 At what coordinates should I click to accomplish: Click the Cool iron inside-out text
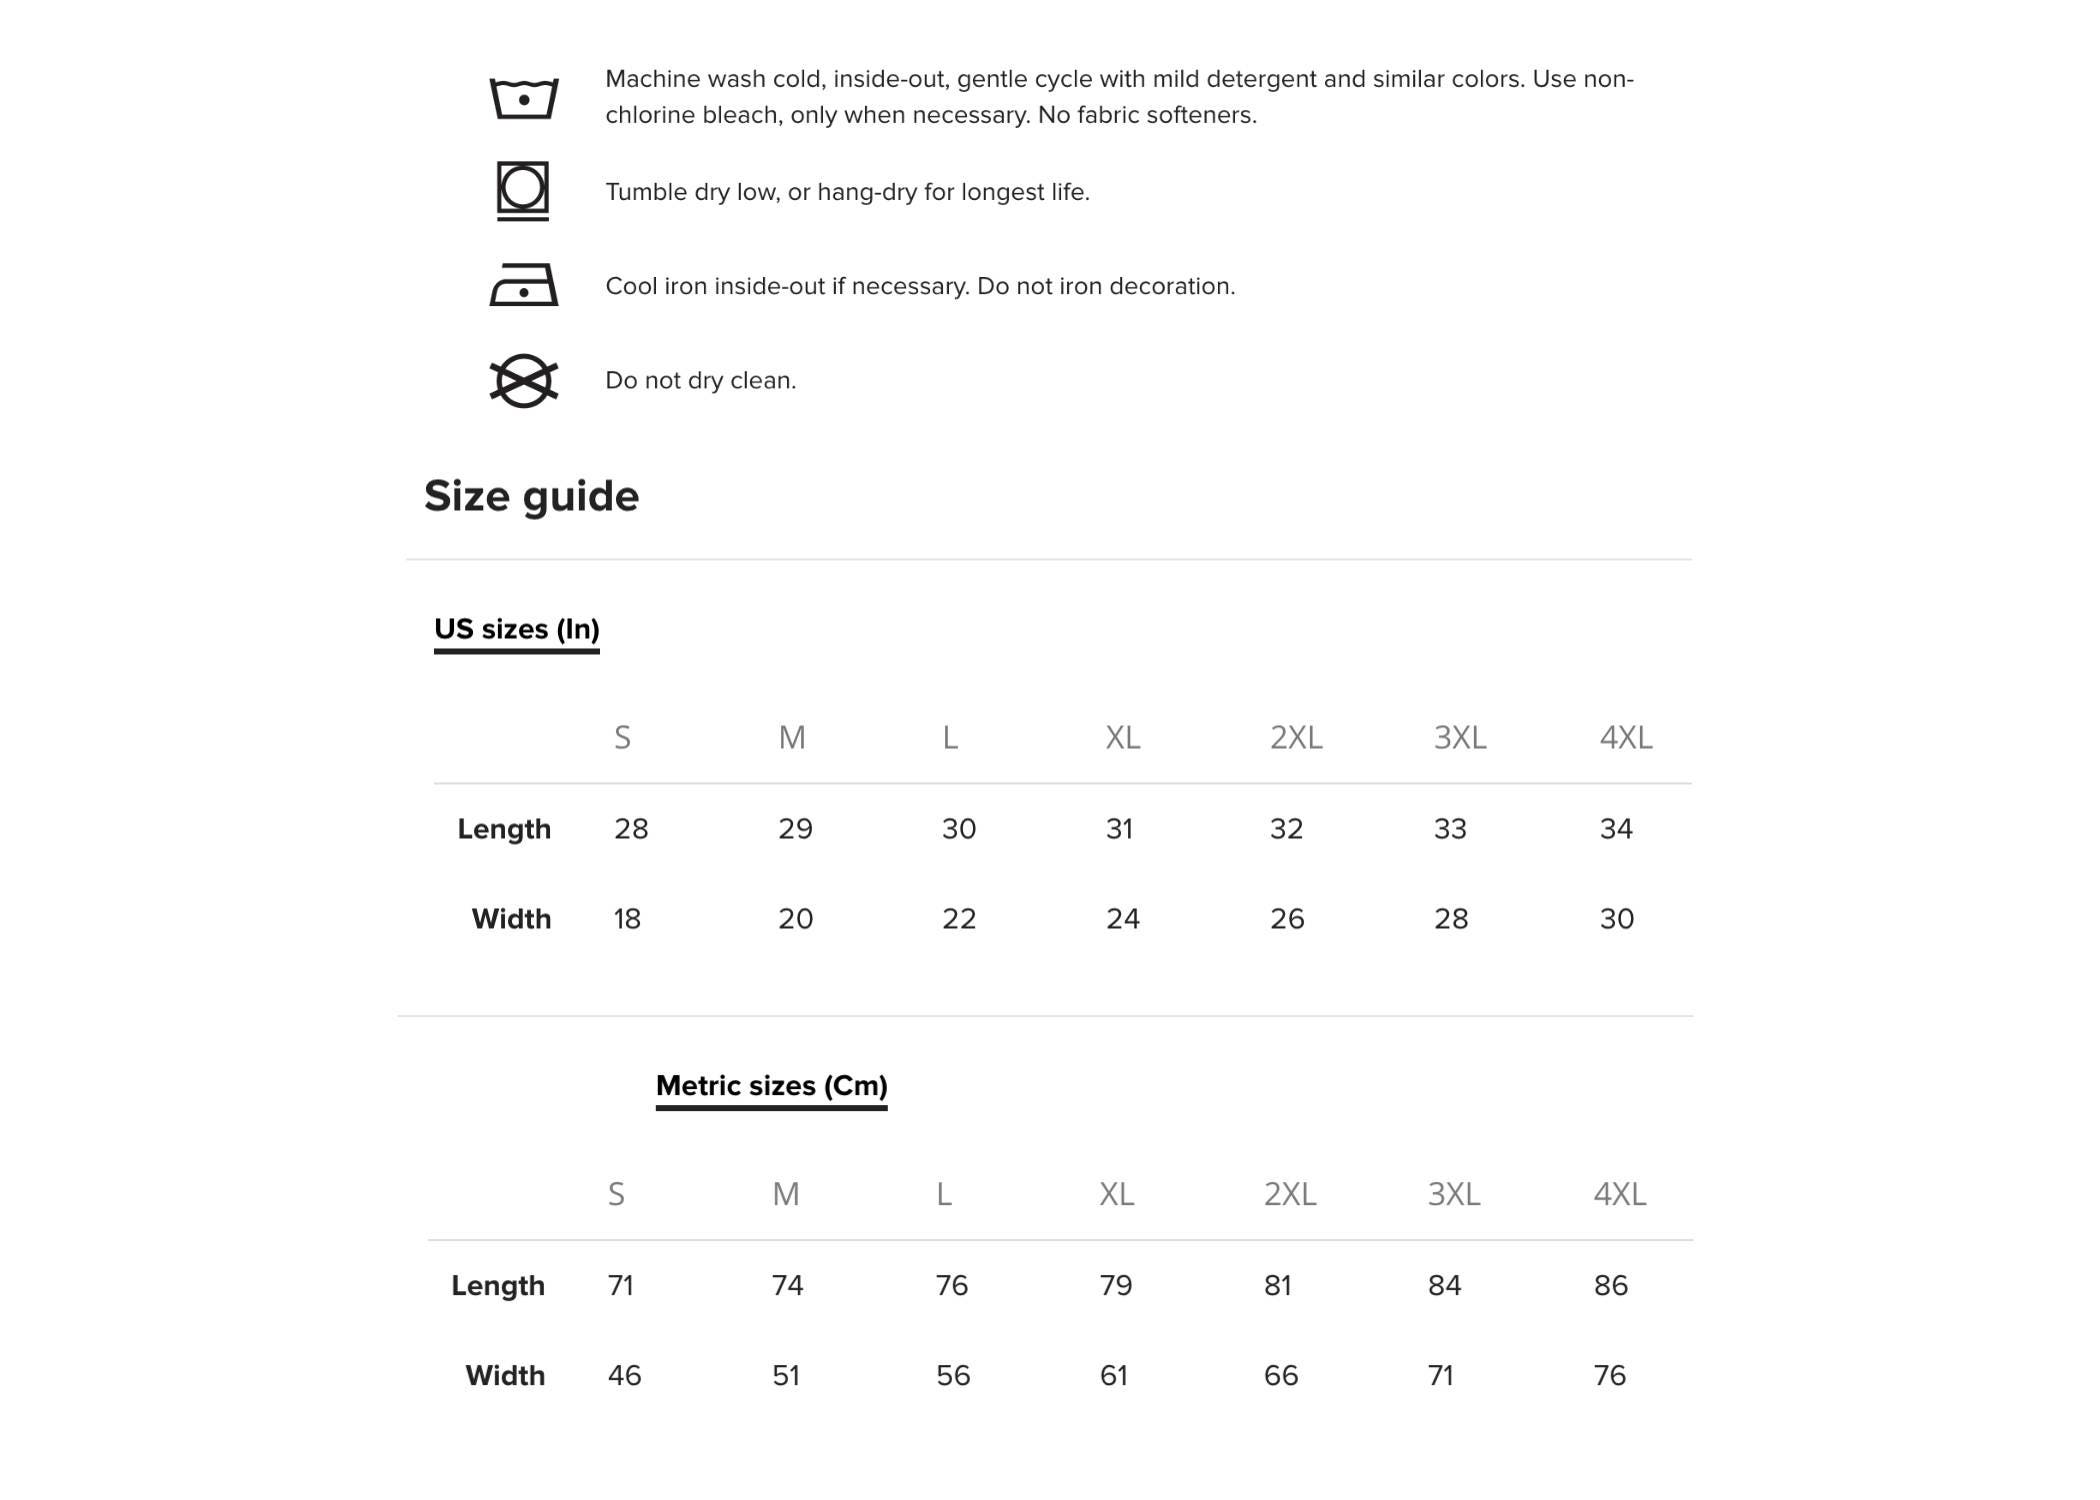[921, 286]
